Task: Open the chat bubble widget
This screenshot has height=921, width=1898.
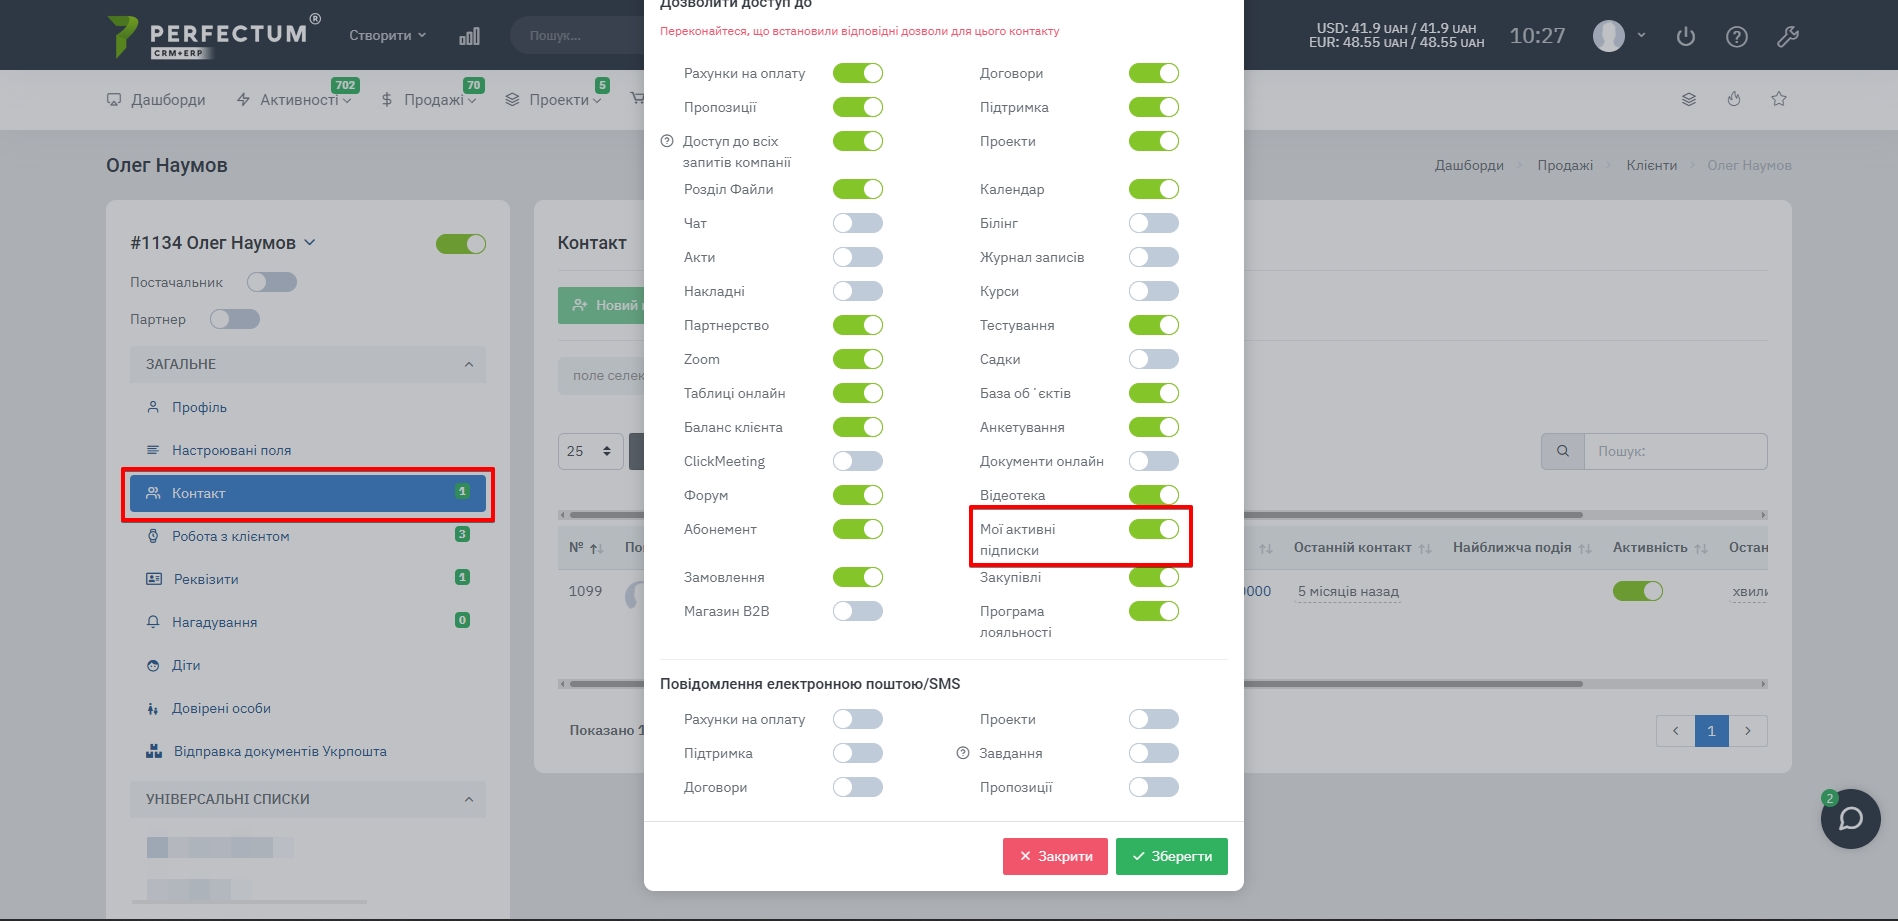Action: 1850,819
